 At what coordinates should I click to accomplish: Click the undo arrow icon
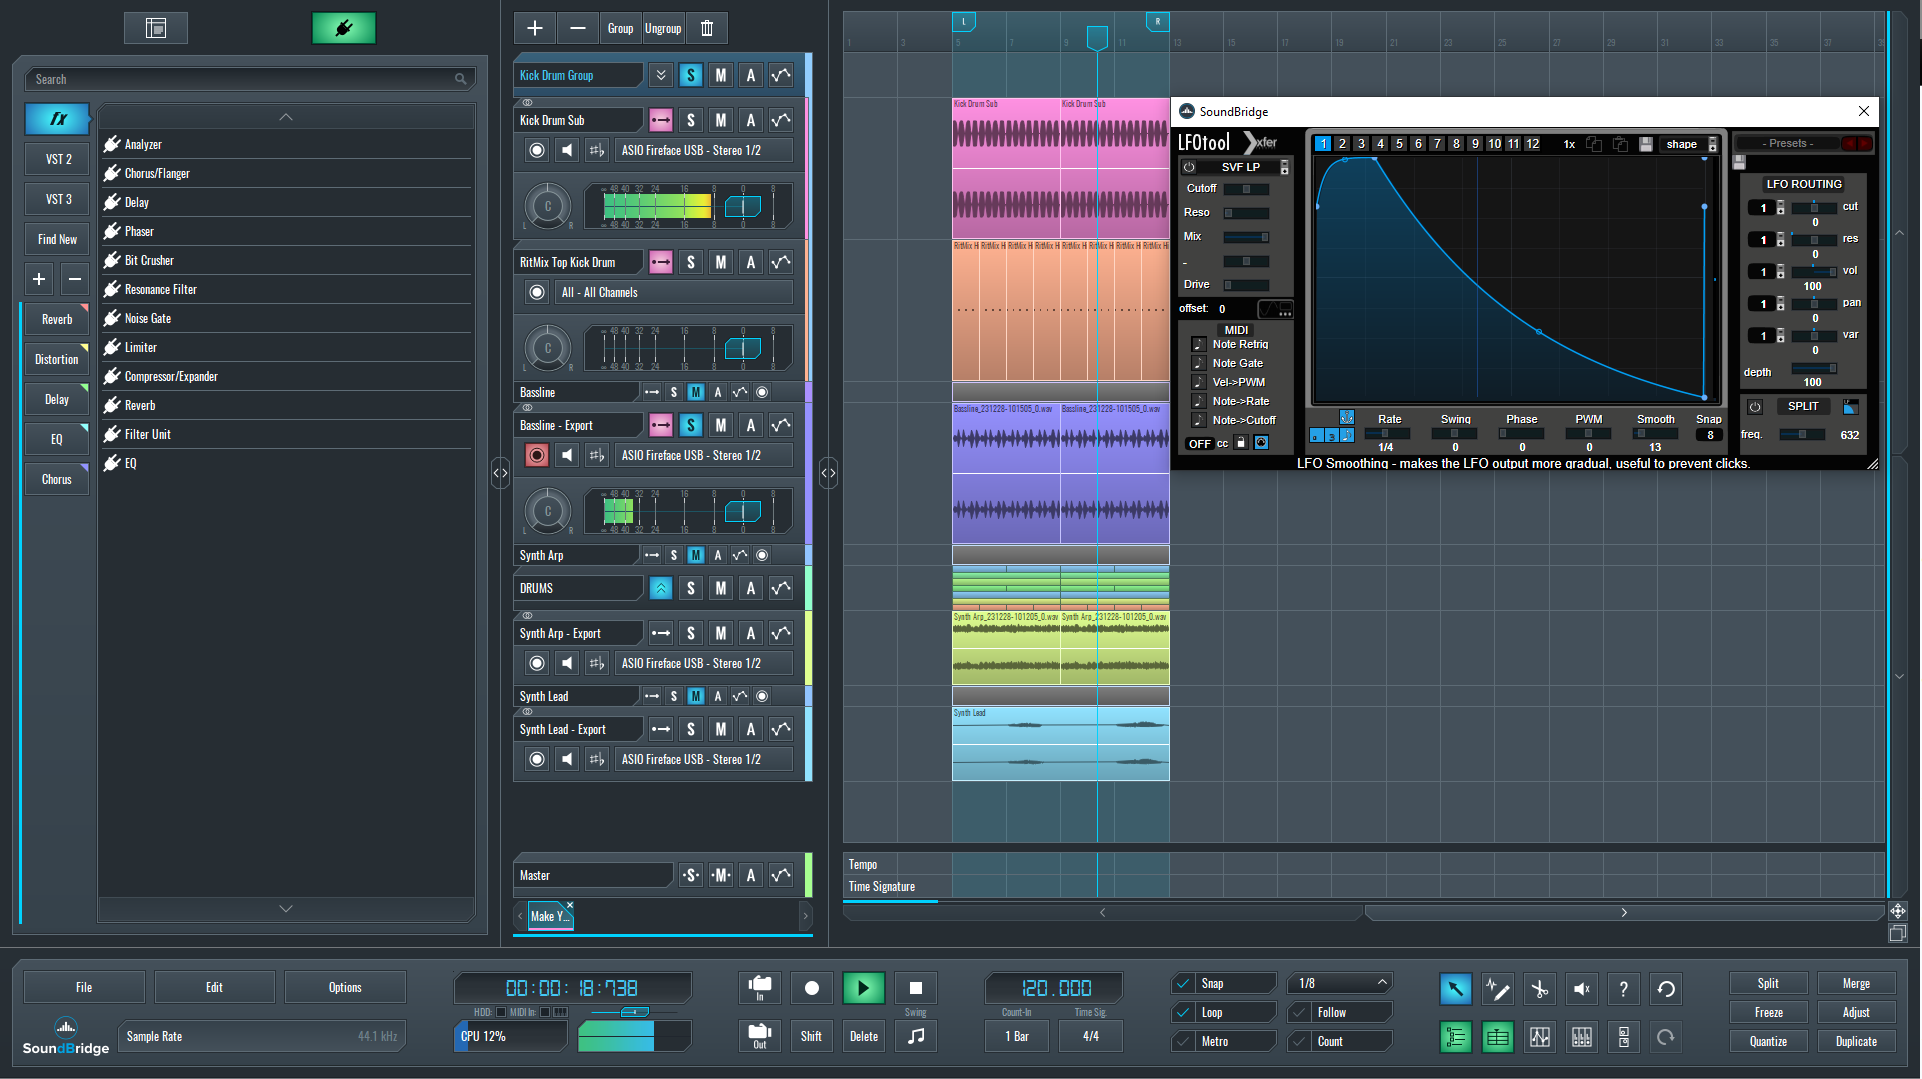[1666, 989]
